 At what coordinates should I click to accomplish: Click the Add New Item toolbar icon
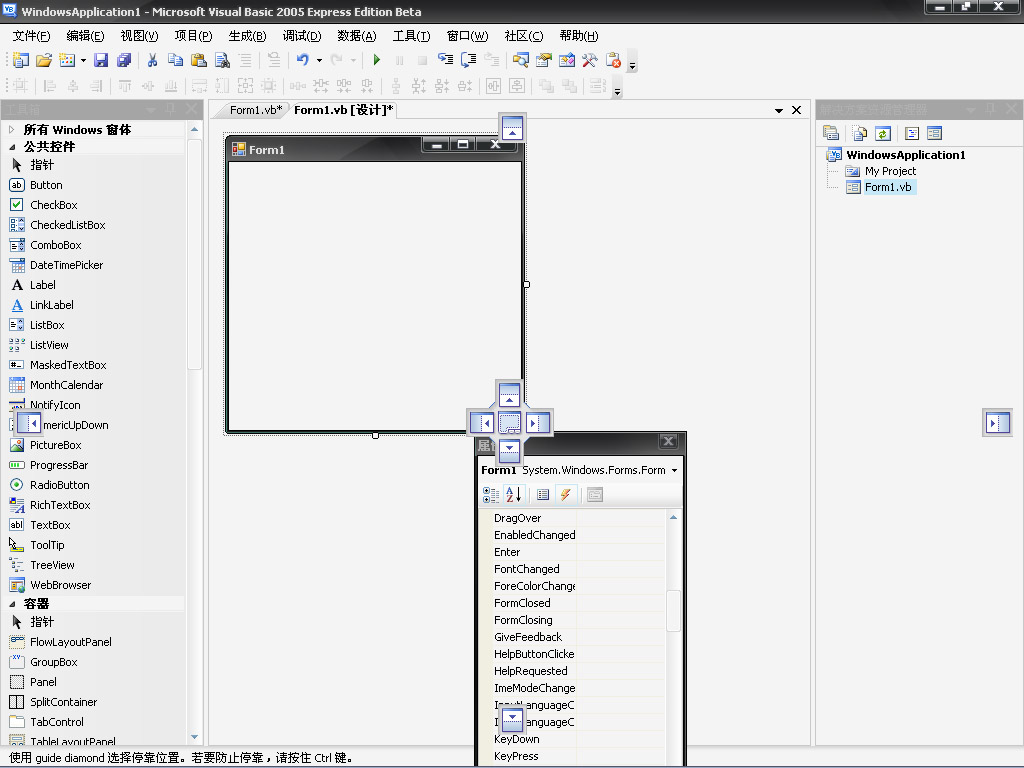coord(67,60)
